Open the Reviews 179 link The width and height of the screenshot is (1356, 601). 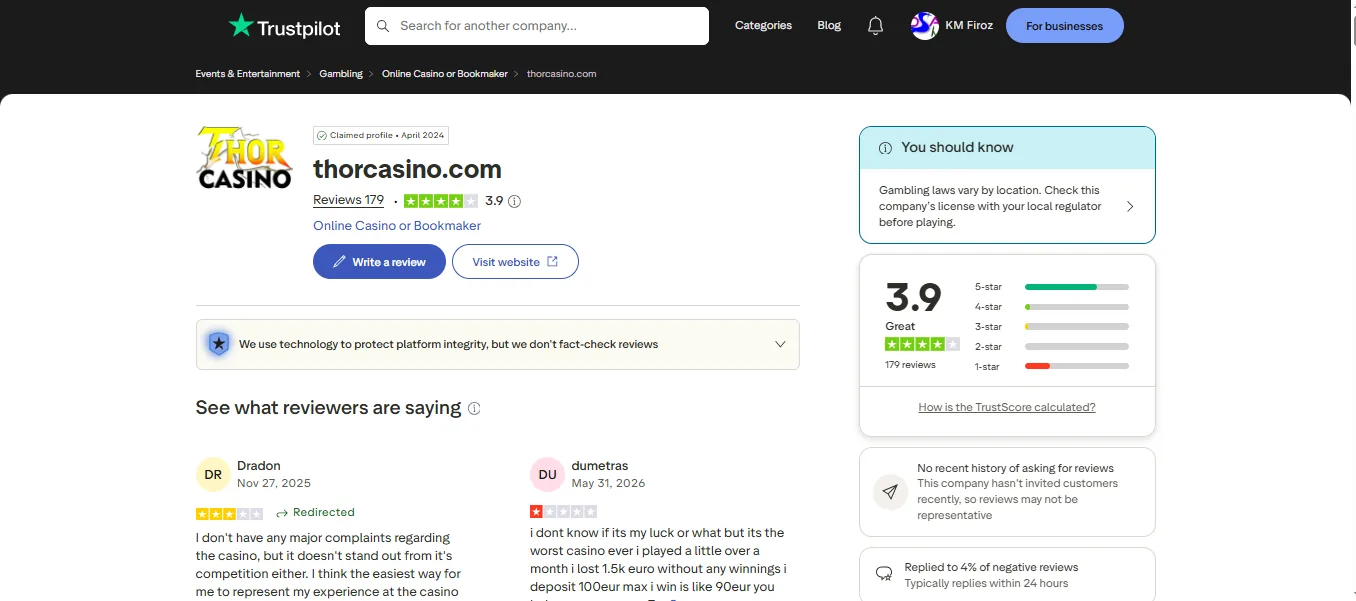pos(348,200)
